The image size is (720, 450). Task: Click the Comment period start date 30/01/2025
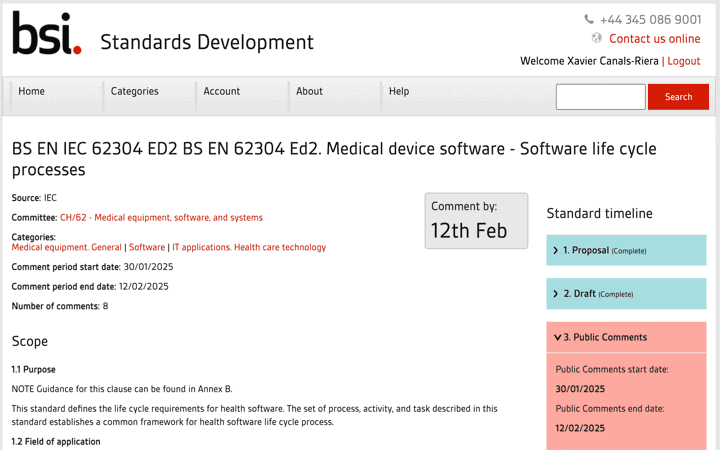[92, 267]
